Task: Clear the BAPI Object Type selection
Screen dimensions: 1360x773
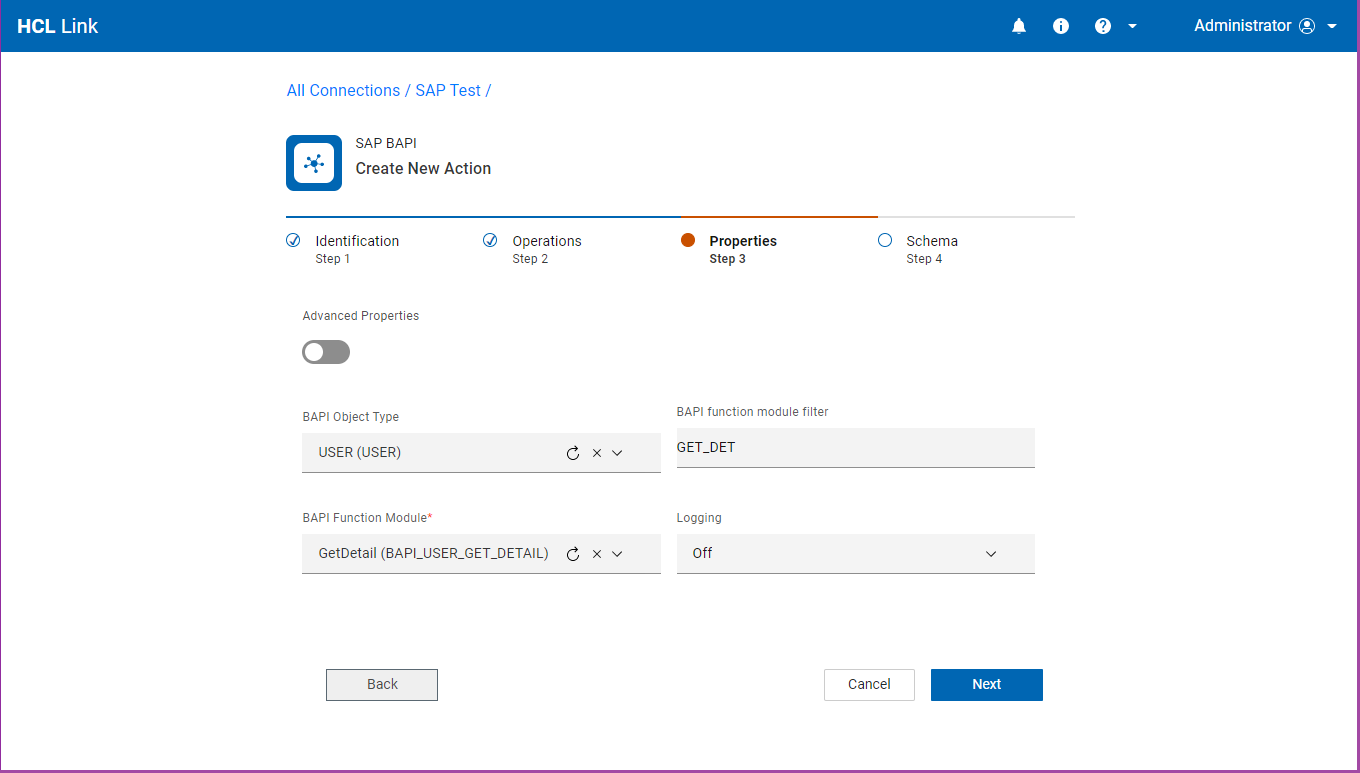Action: pos(597,453)
